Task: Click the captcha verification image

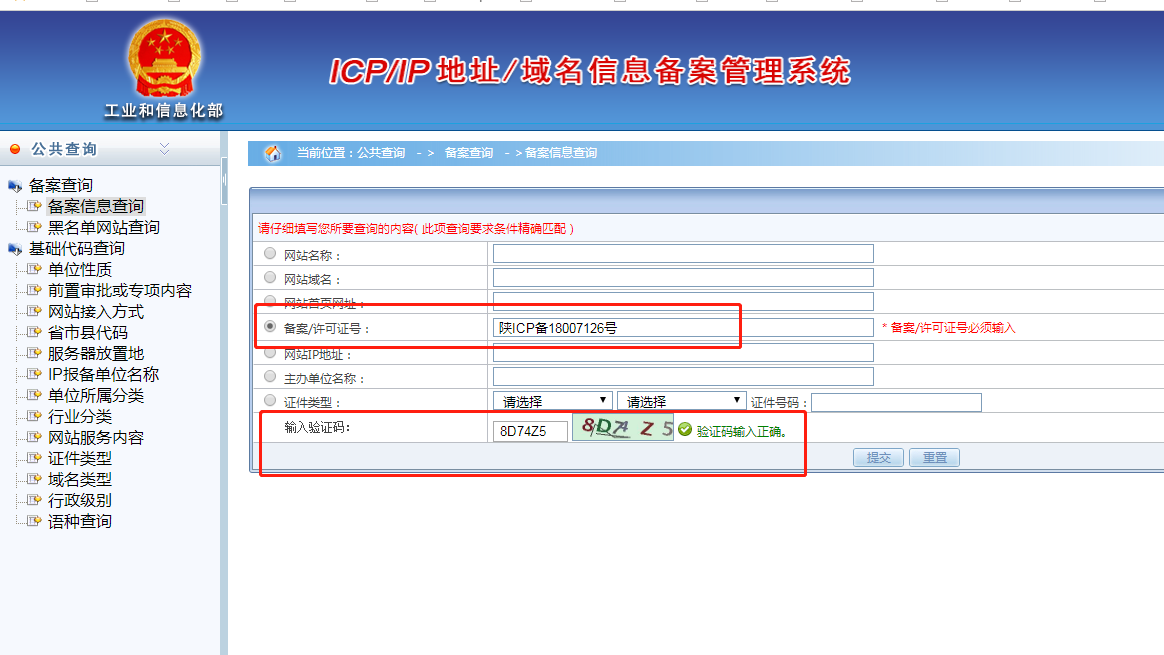Action: (x=623, y=429)
